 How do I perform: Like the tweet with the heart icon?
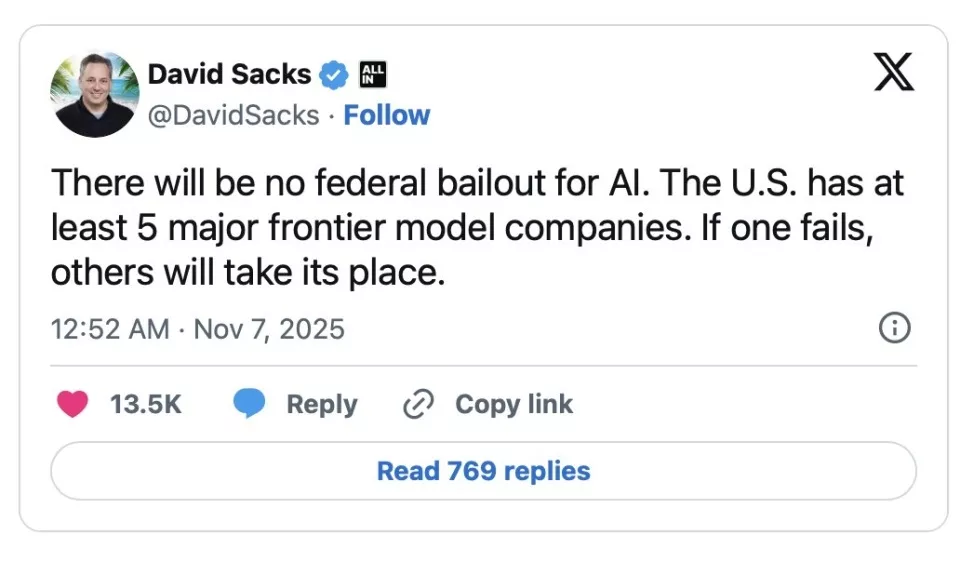[72, 404]
